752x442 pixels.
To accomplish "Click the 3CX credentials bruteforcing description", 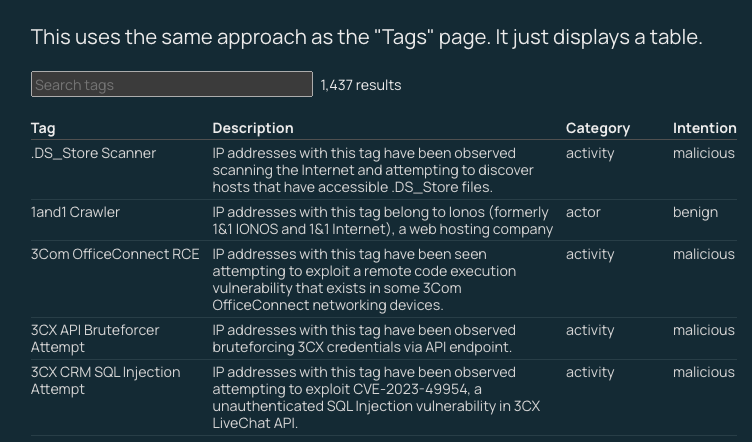I will pyautogui.click(x=363, y=338).
